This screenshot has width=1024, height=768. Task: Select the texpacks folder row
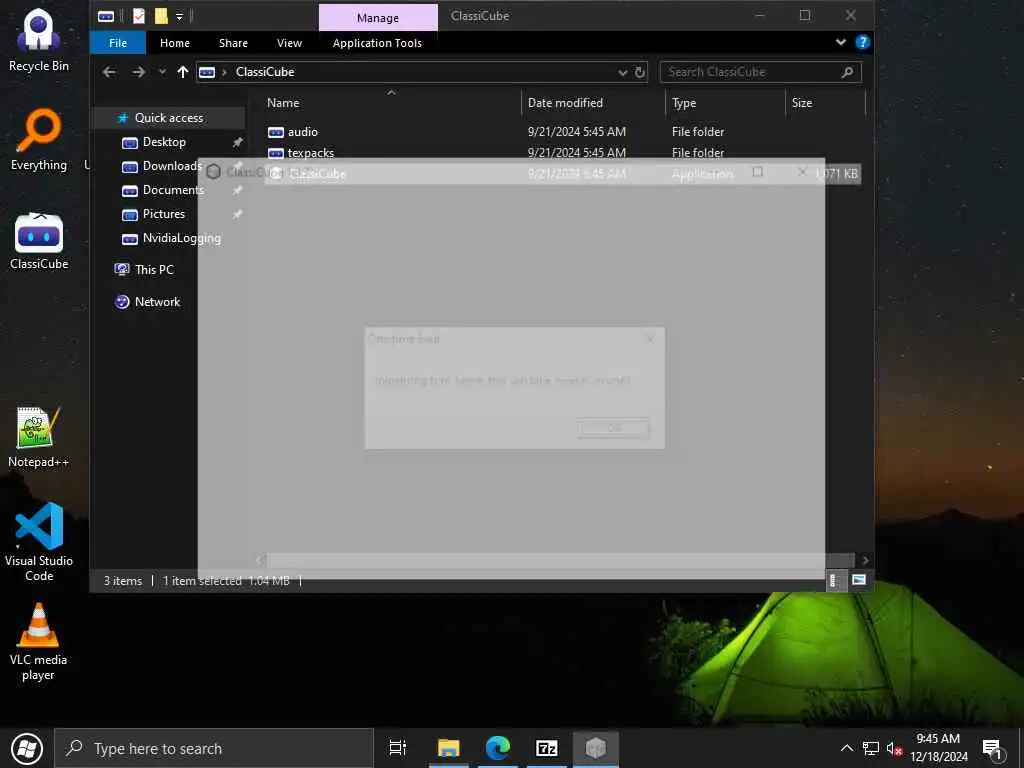pos(562,153)
